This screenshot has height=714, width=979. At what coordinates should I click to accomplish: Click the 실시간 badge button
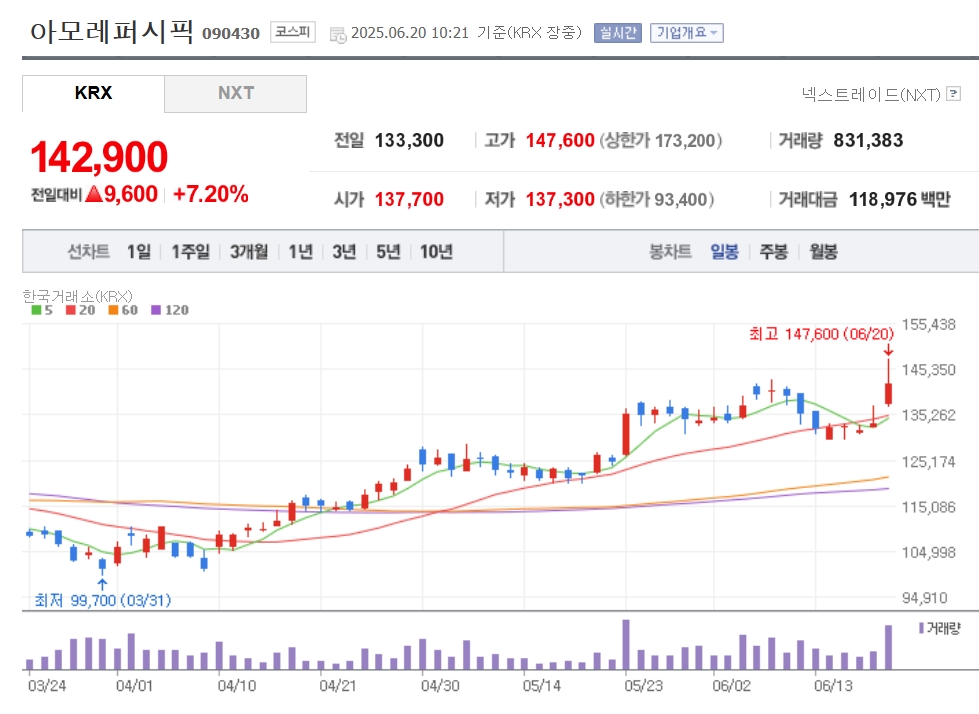click(x=618, y=32)
